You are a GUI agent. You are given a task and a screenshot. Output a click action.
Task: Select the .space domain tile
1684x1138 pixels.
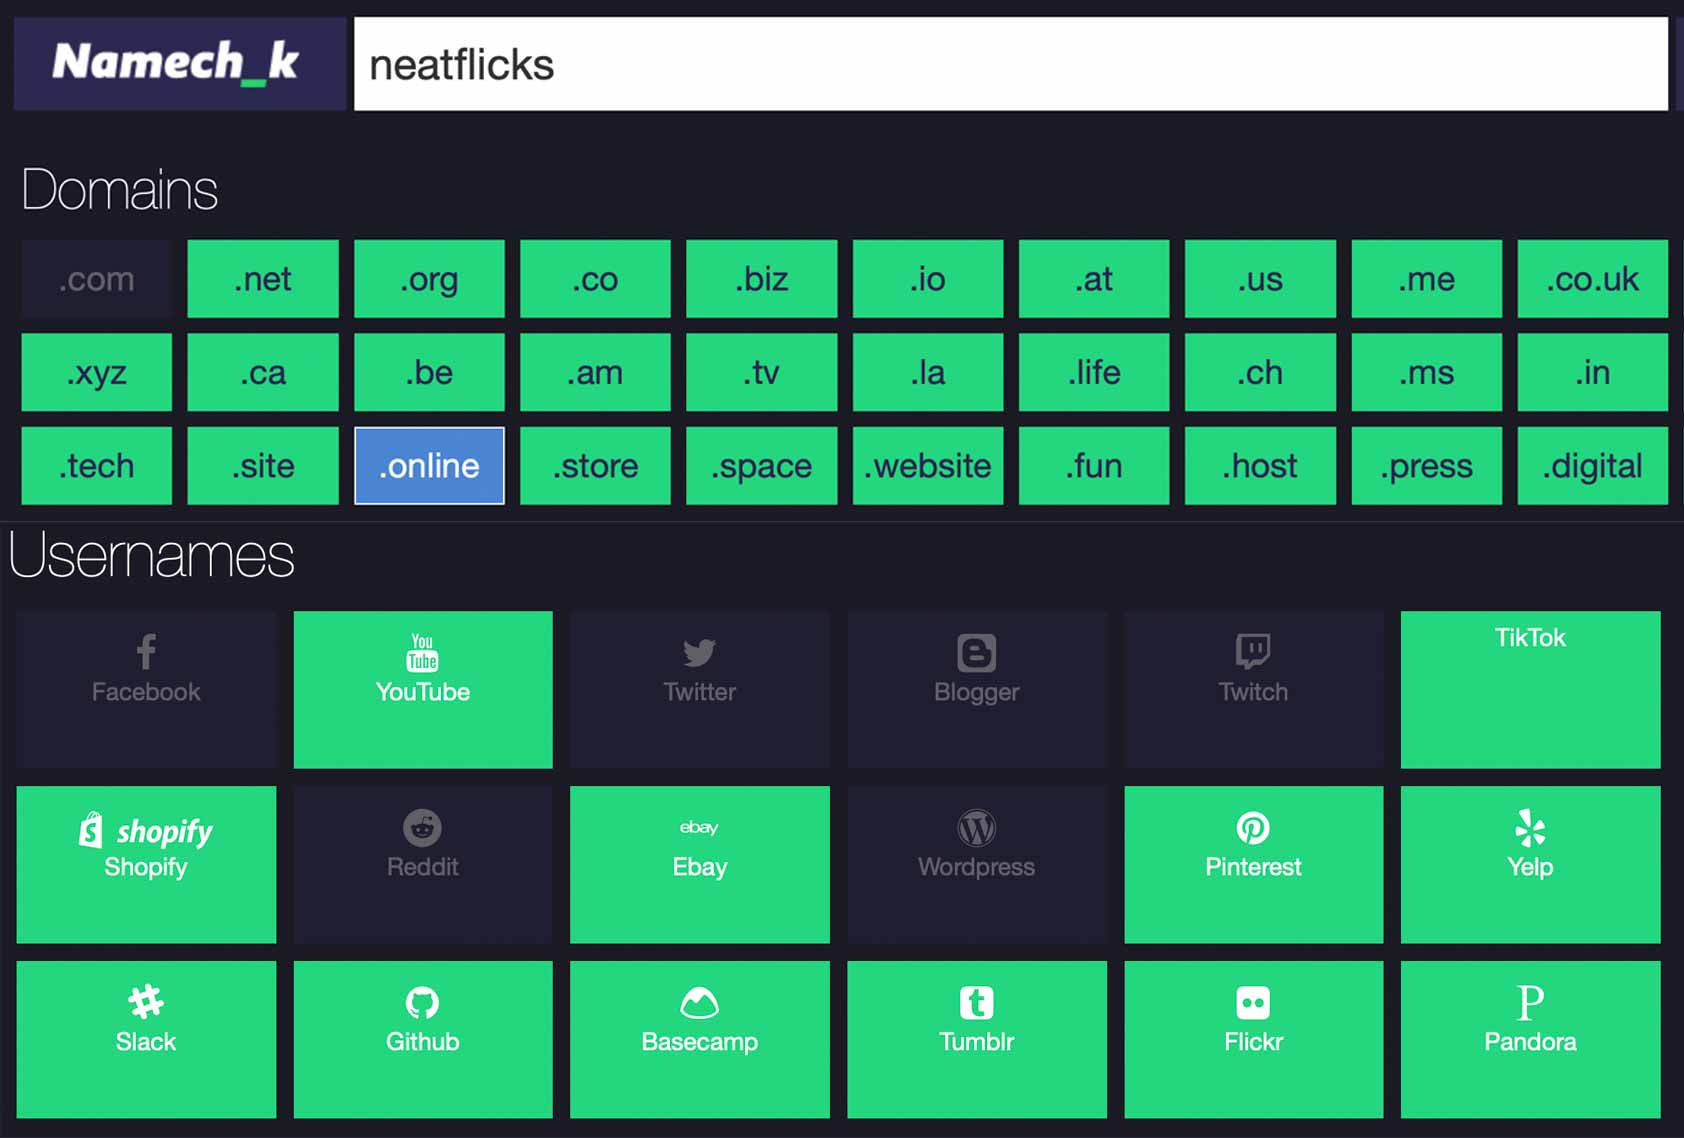[x=761, y=466]
